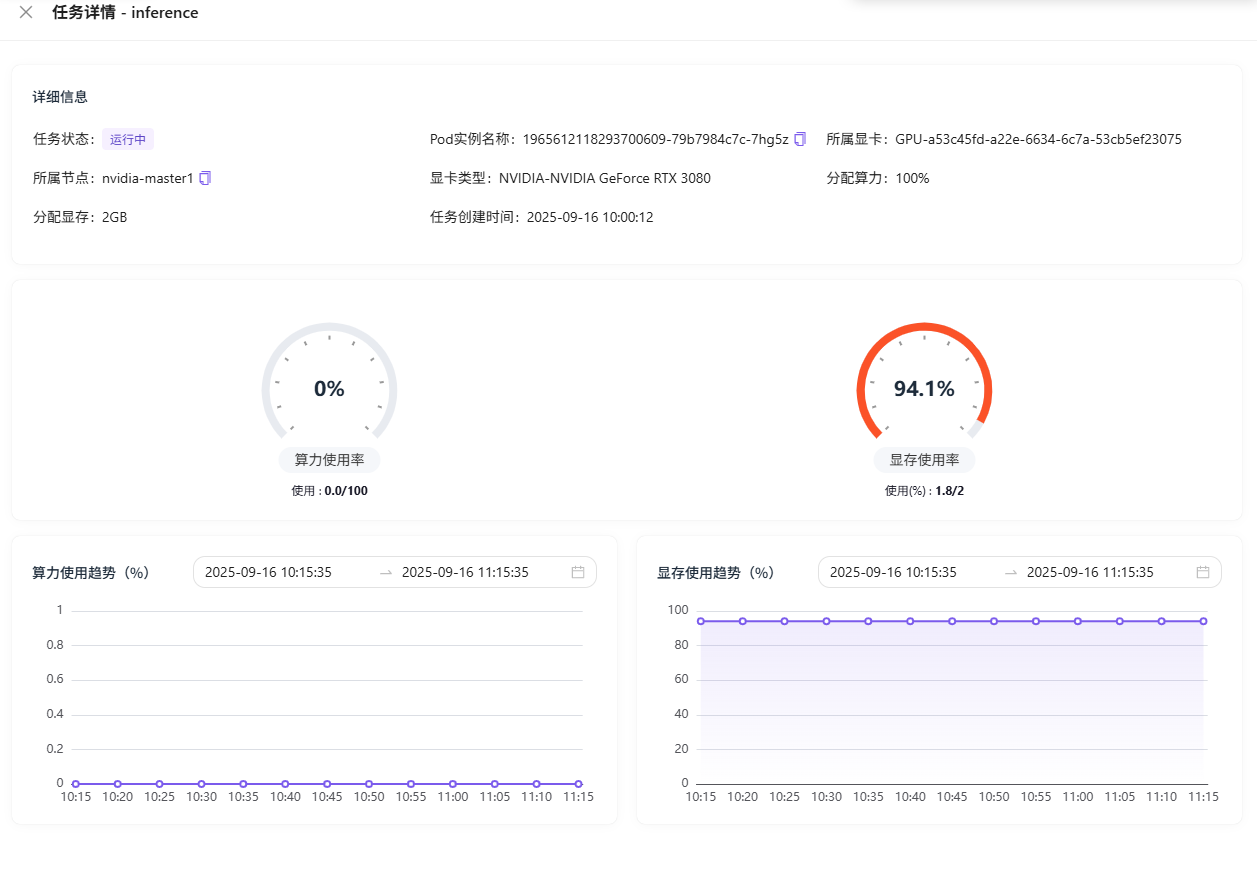Select the 10:45 data point in 显存 chart

(x=952, y=621)
